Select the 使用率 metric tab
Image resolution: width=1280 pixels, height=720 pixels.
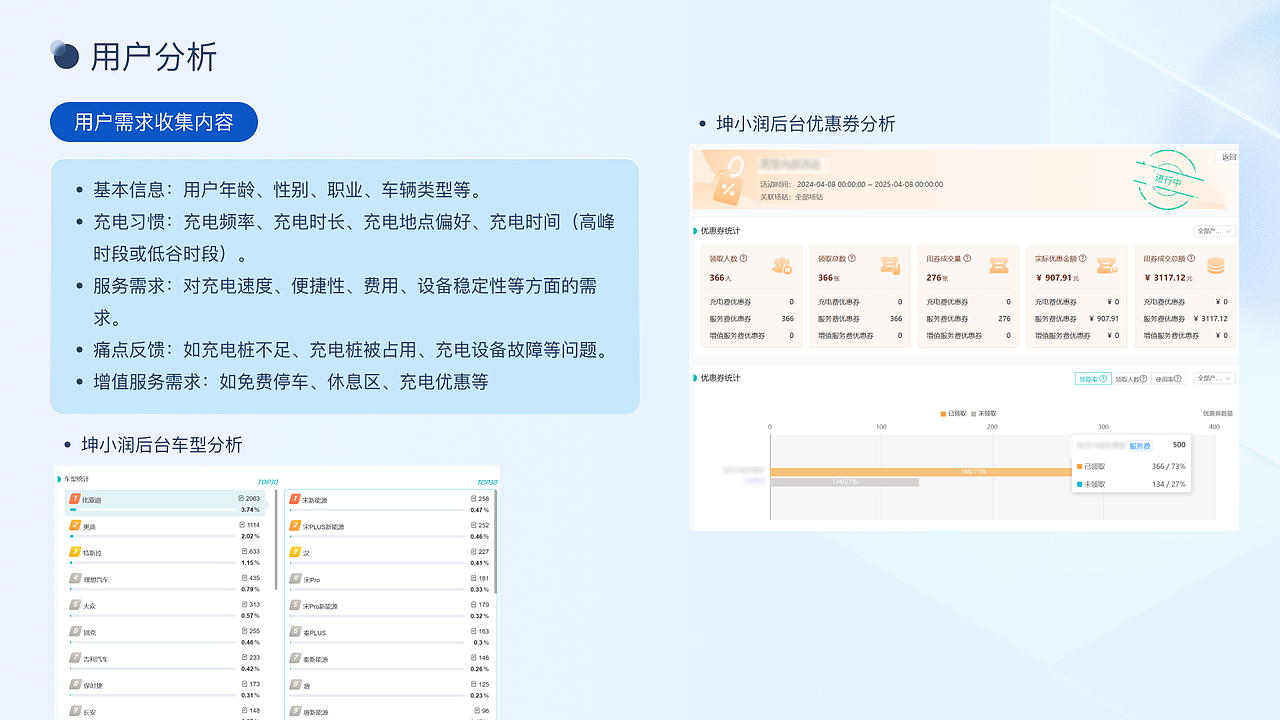pos(1169,379)
